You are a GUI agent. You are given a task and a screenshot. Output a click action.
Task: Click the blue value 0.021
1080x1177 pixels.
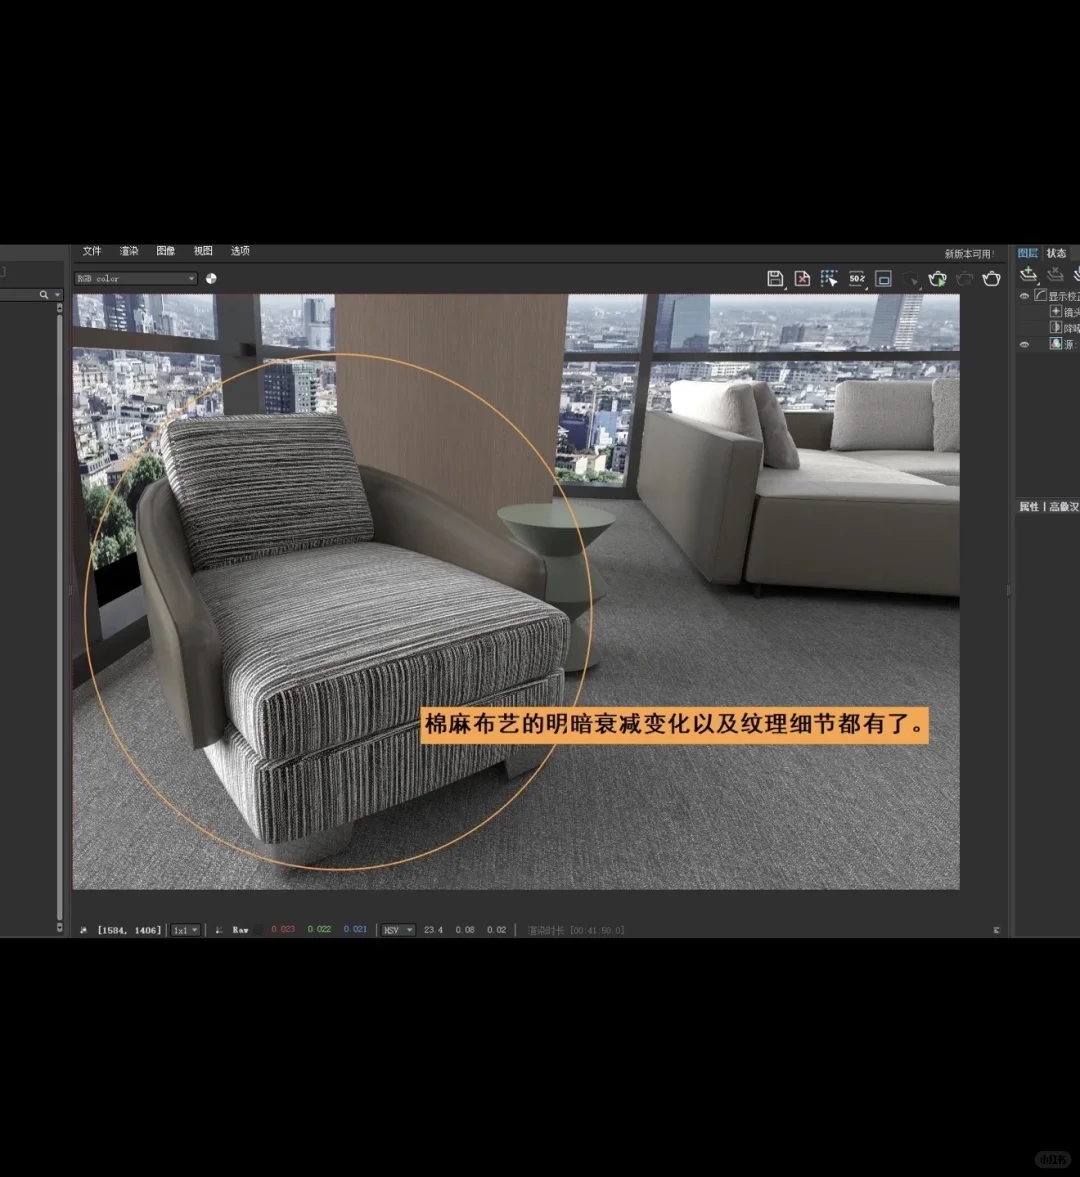[x=355, y=929]
